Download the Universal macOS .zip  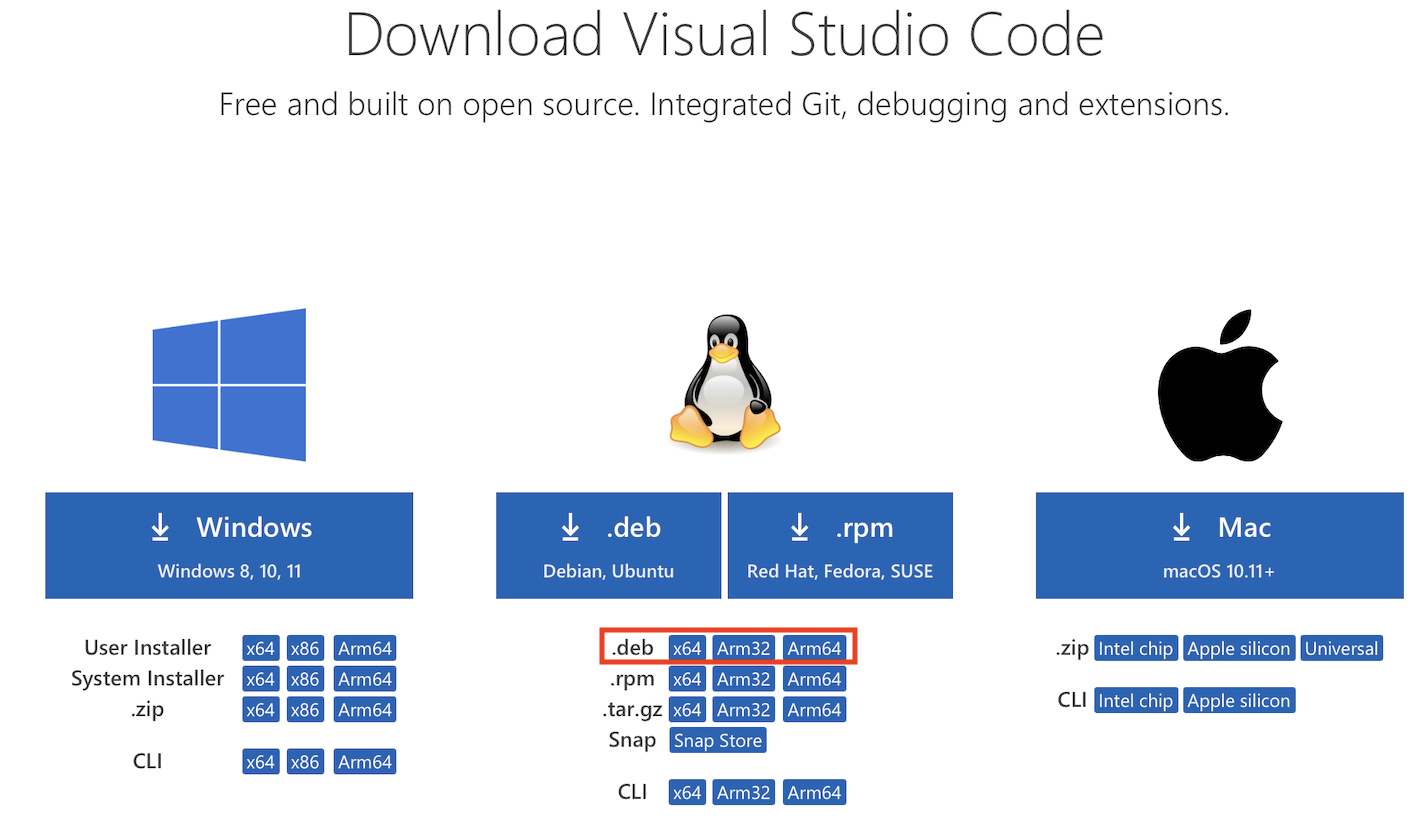tap(1341, 648)
